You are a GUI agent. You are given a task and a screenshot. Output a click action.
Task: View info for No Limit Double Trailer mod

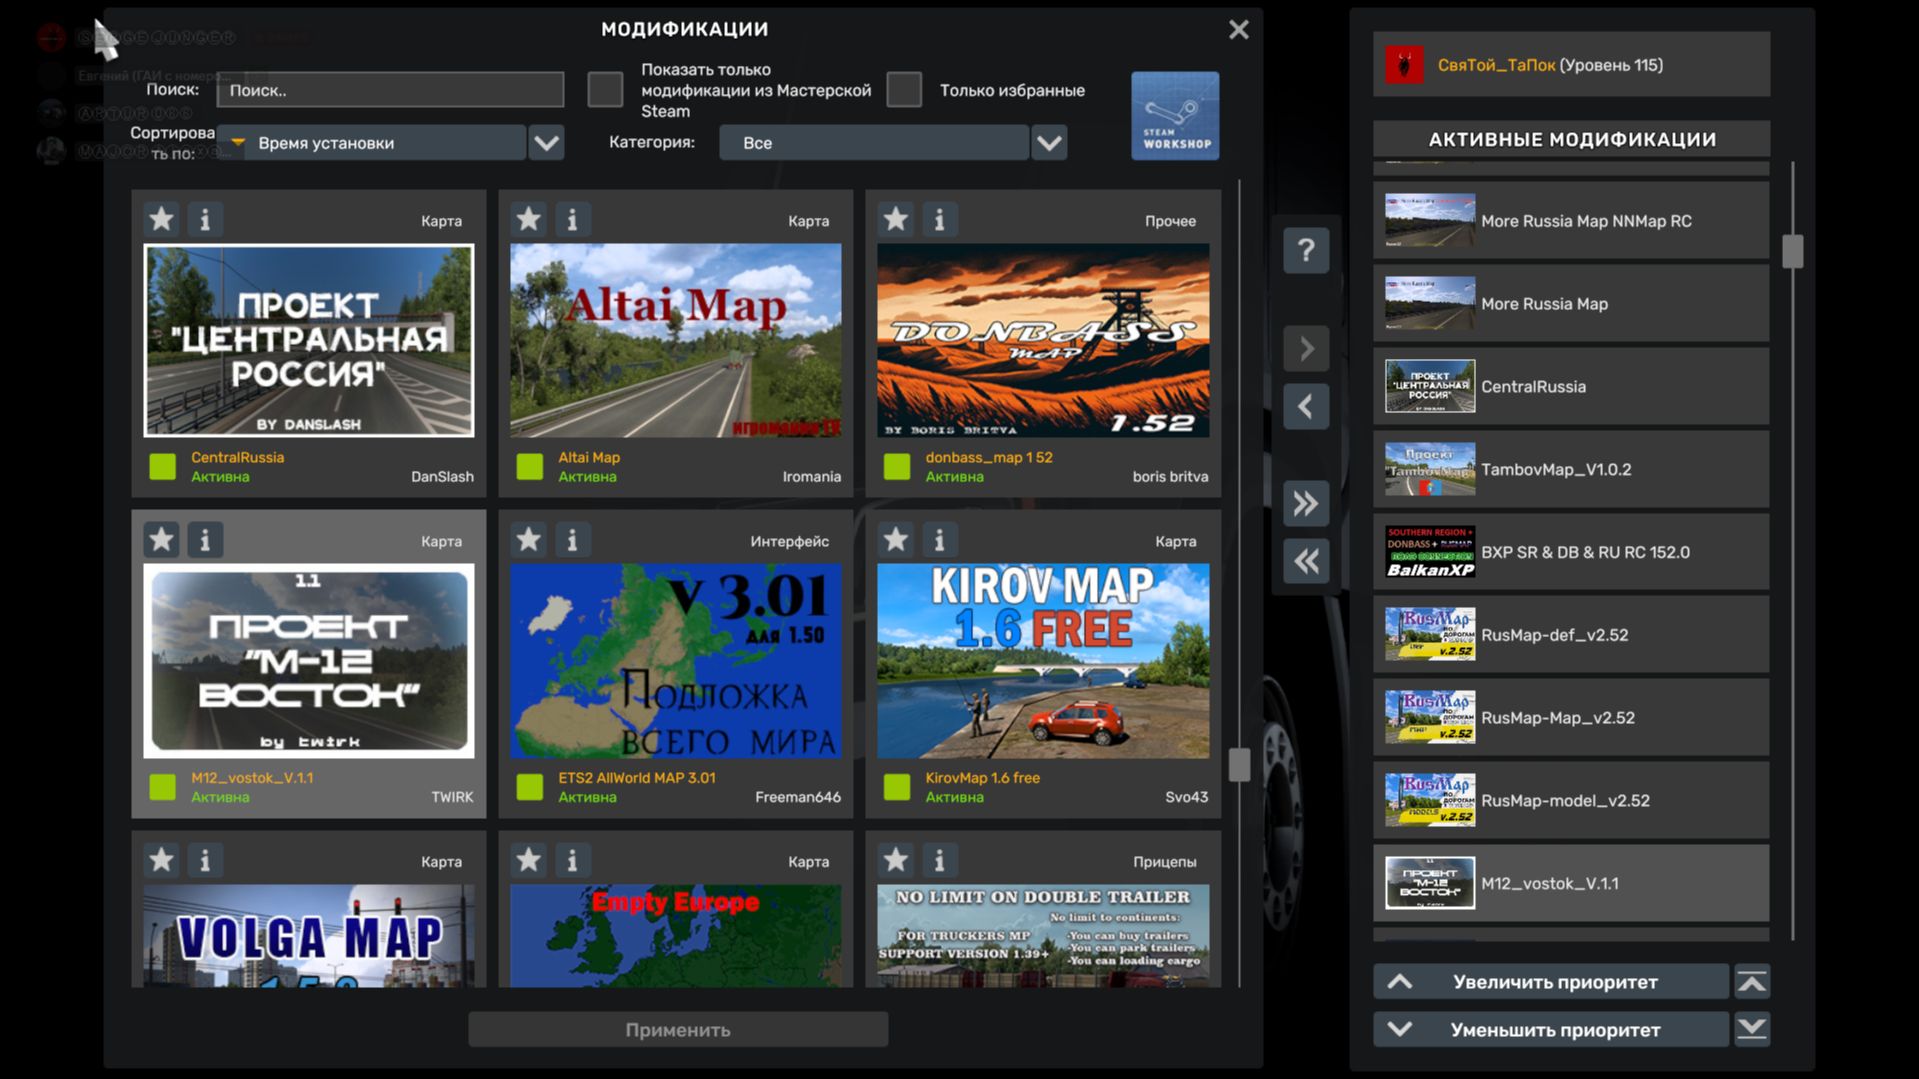(939, 860)
